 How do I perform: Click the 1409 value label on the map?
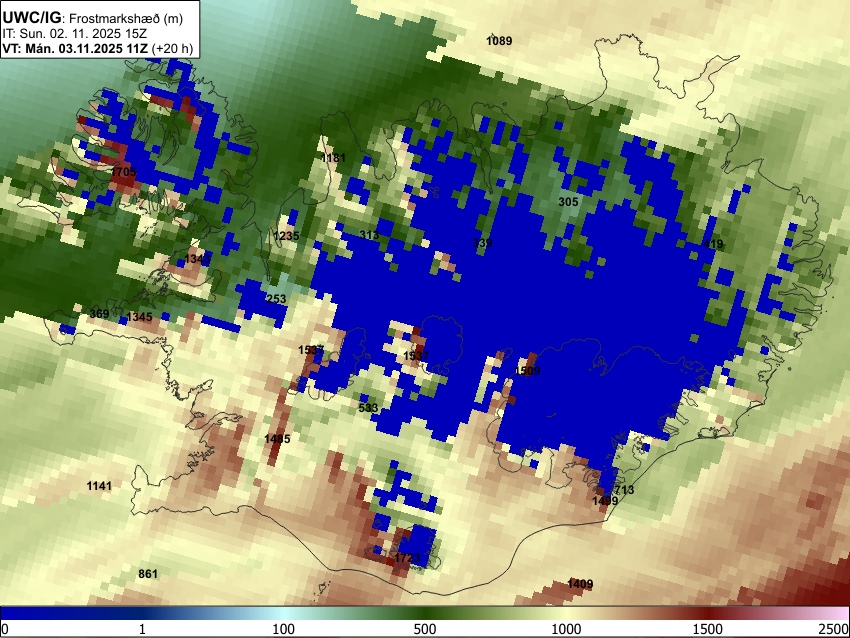(x=580, y=584)
